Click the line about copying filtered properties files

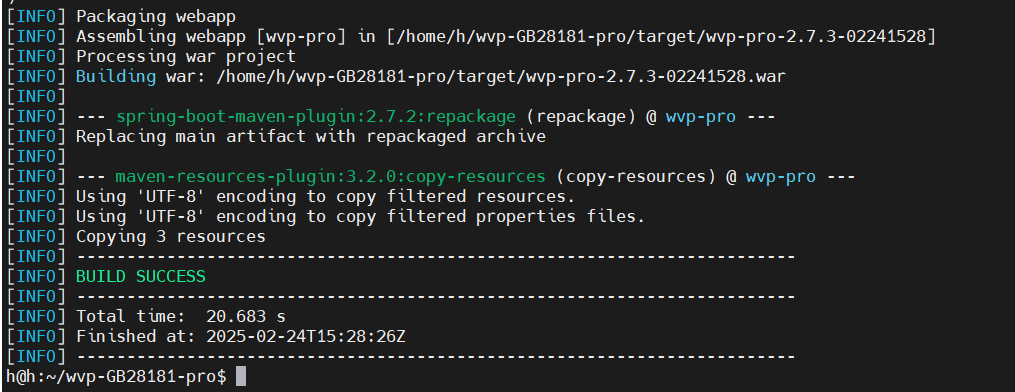tap(361, 217)
